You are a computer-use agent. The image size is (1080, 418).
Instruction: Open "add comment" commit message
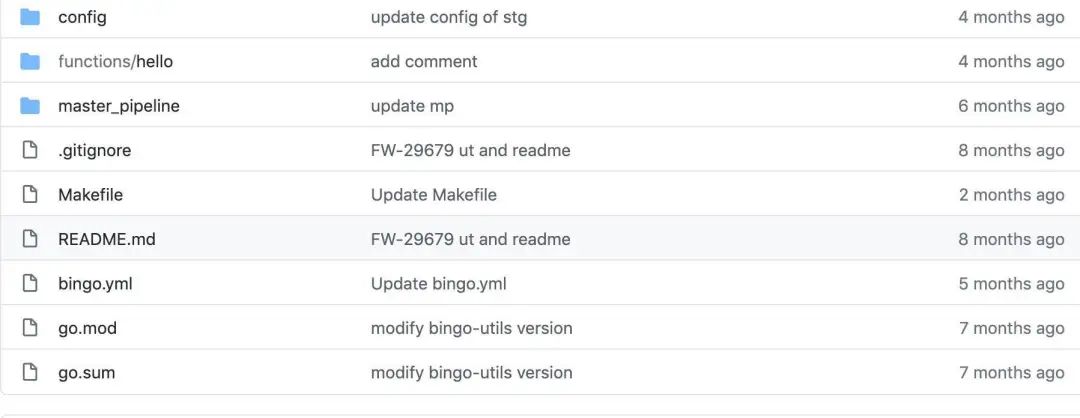click(423, 62)
